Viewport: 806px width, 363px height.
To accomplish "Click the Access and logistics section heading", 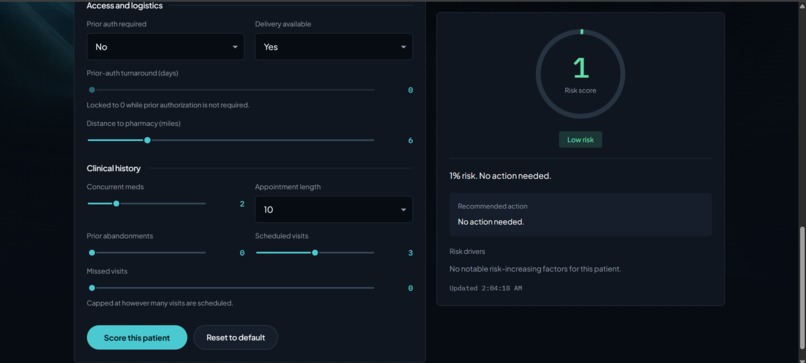I will [125, 6].
